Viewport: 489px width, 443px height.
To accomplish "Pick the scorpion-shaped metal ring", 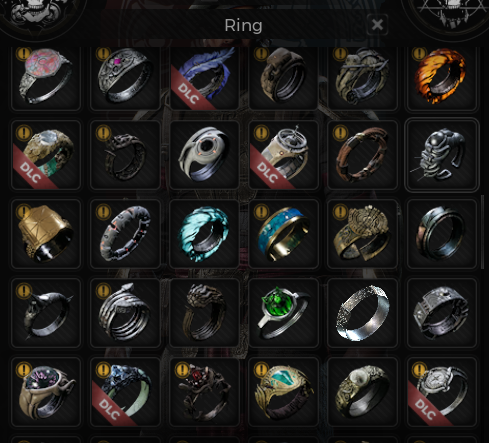I will 441,155.
